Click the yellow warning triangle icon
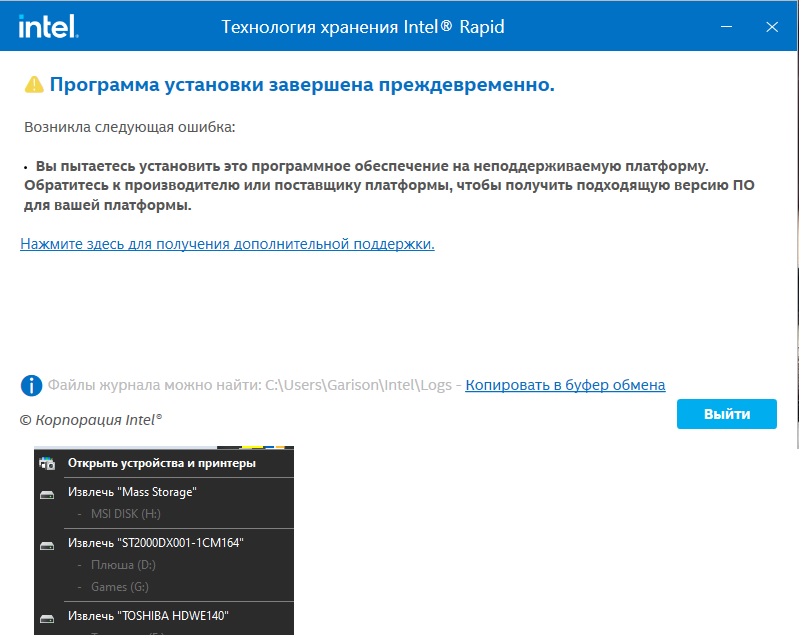805x638 pixels. click(34, 85)
